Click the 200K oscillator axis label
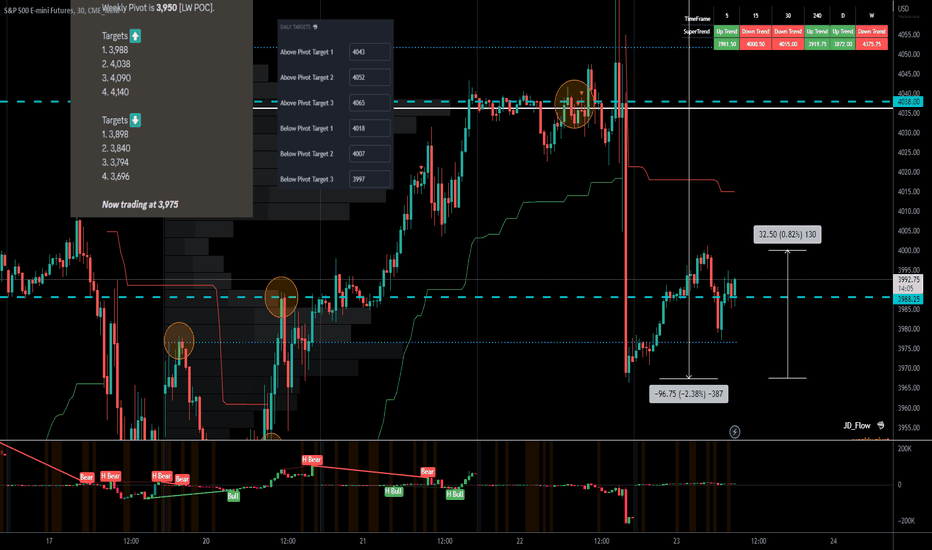 pos(905,449)
